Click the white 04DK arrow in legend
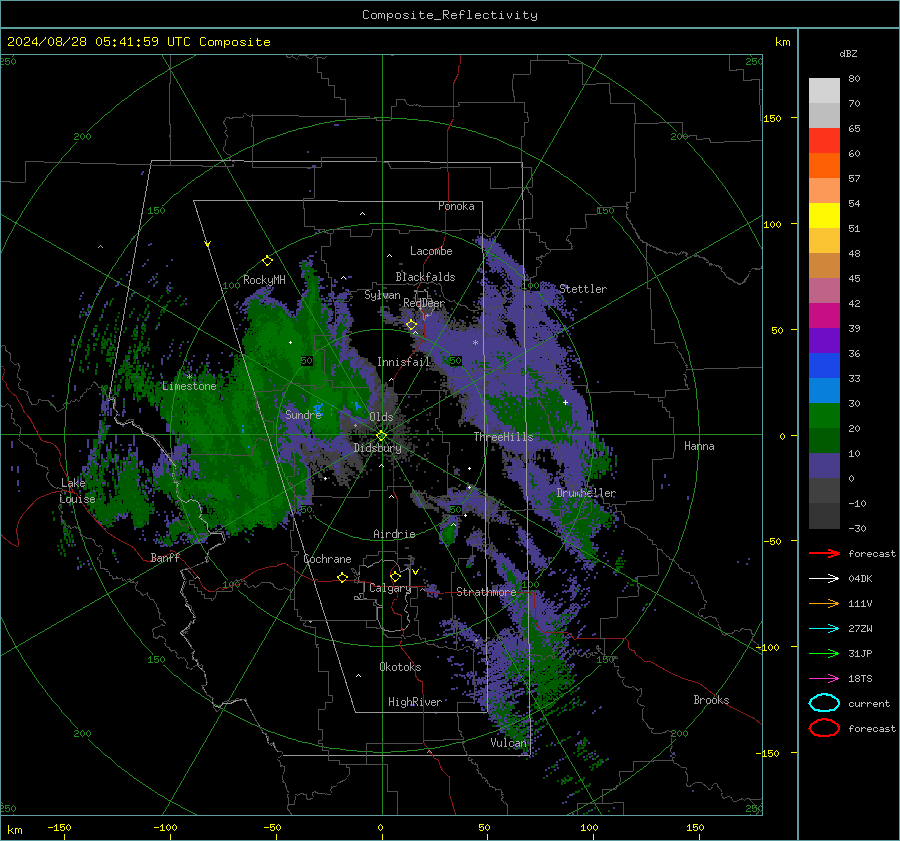 (x=824, y=579)
